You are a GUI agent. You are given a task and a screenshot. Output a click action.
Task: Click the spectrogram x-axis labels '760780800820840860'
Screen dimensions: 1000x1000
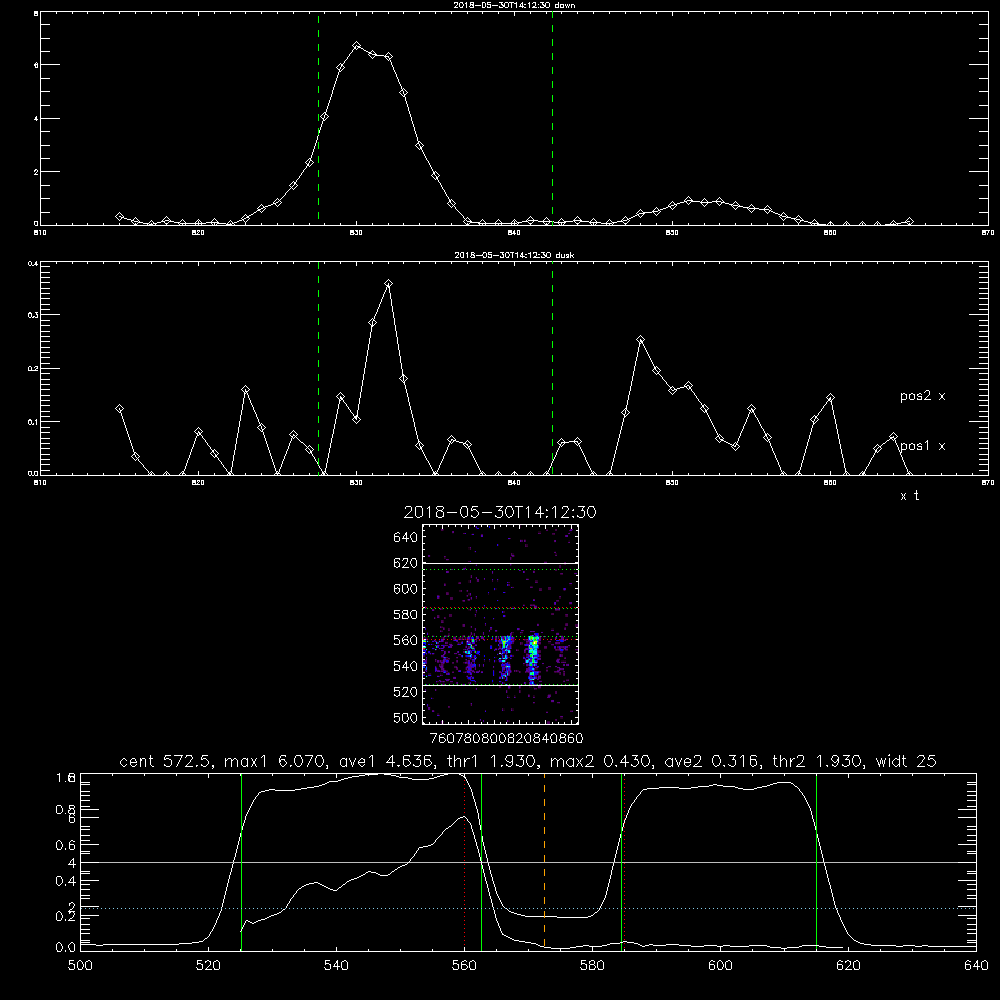tap(506, 738)
